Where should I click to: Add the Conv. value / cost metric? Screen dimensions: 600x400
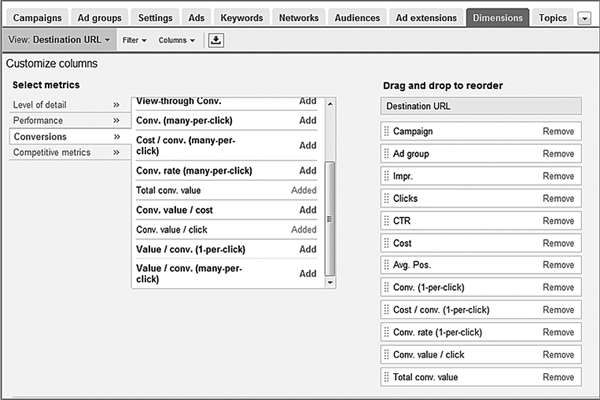[308, 210]
